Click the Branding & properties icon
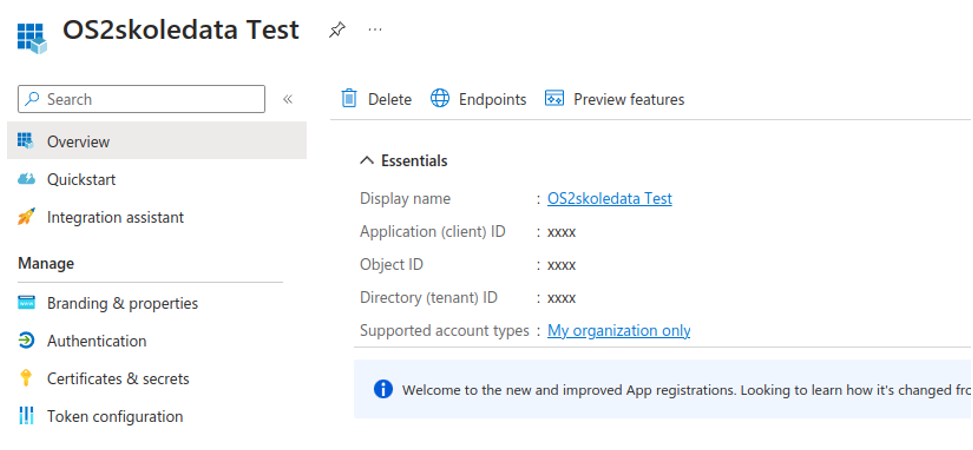This screenshot has height=450, width=973. (x=26, y=304)
